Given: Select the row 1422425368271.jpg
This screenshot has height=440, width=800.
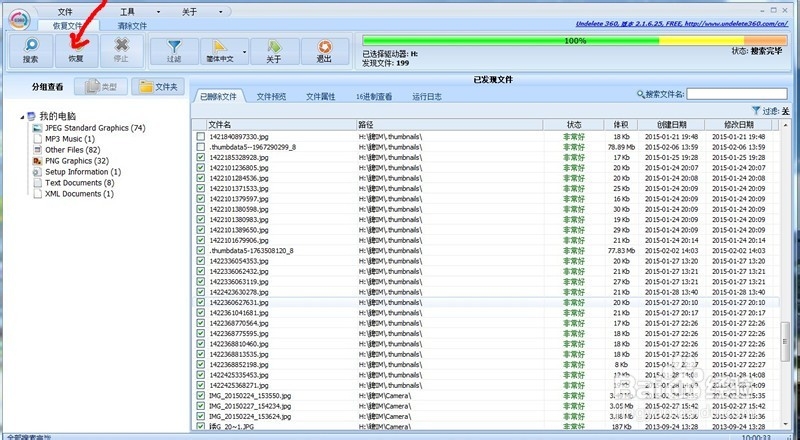Looking at the screenshot, I should point(487,385).
